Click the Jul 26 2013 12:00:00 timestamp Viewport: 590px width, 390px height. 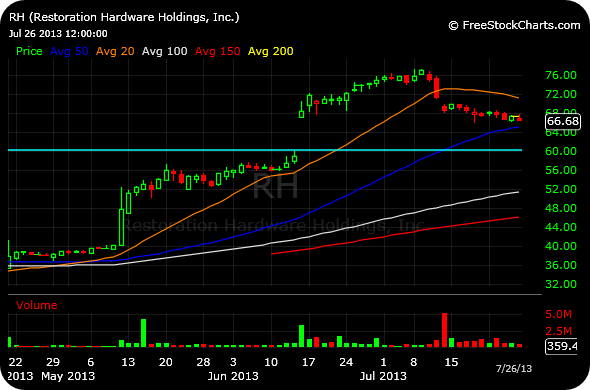point(58,34)
